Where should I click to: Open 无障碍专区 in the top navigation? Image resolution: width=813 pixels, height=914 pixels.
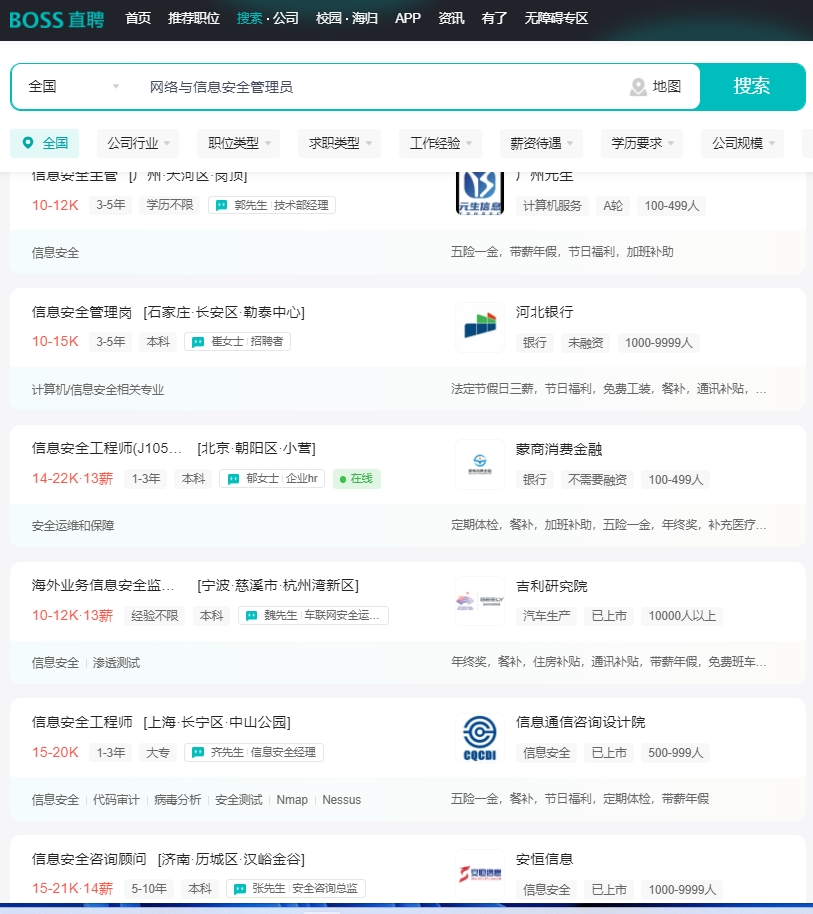click(x=556, y=19)
